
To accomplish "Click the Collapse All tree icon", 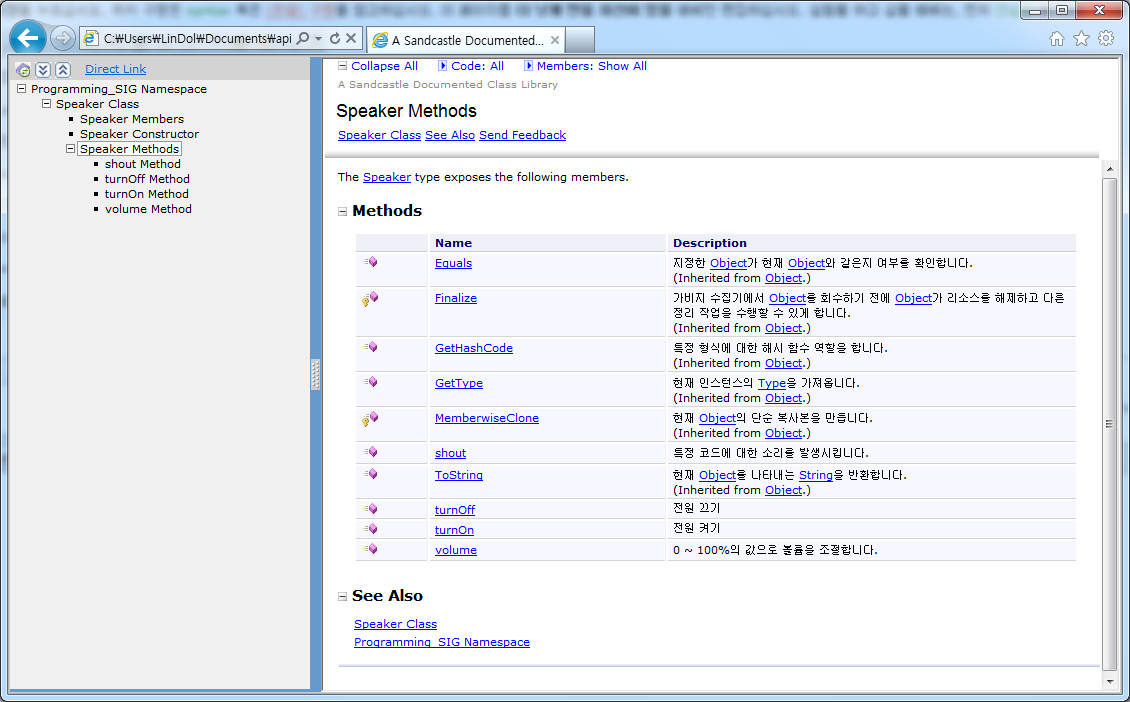I will pyautogui.click(x=63, y=69).
